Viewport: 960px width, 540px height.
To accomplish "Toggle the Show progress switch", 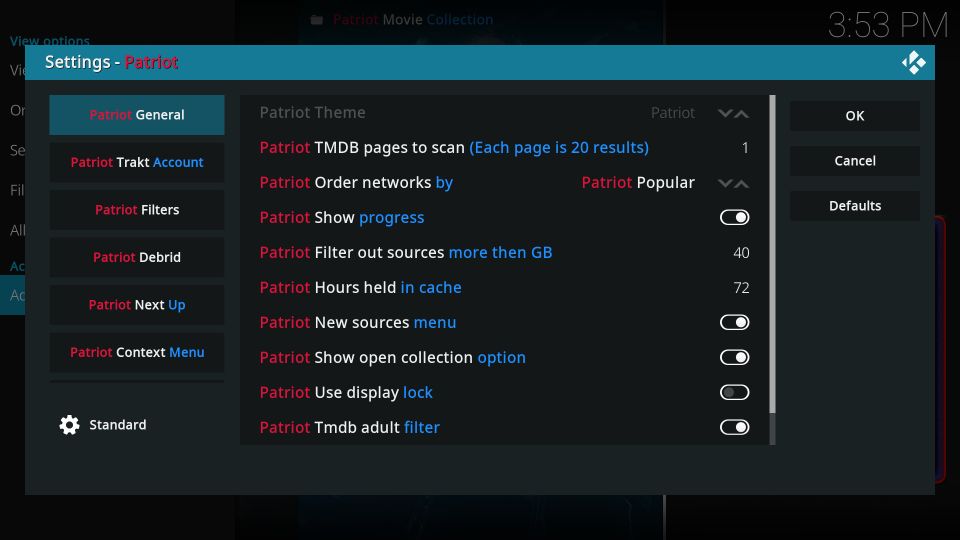I will [734, 217].
